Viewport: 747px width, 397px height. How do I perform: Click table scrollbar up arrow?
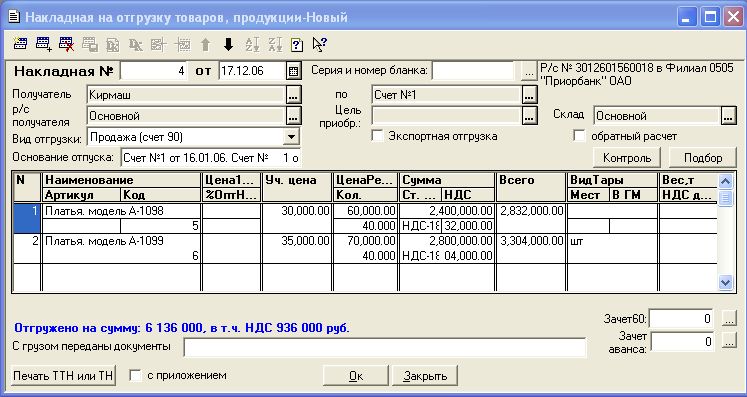[725, 181]
